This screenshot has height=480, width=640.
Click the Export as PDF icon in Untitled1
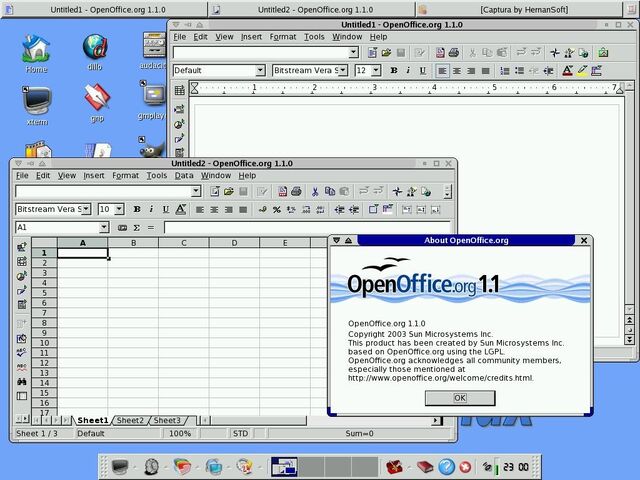(440, 53)
